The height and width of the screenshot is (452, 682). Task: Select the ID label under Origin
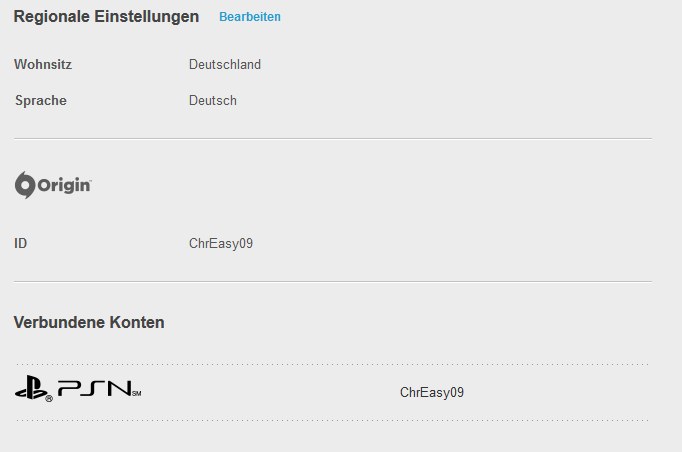pyautogui.click(x=20, y=243)
